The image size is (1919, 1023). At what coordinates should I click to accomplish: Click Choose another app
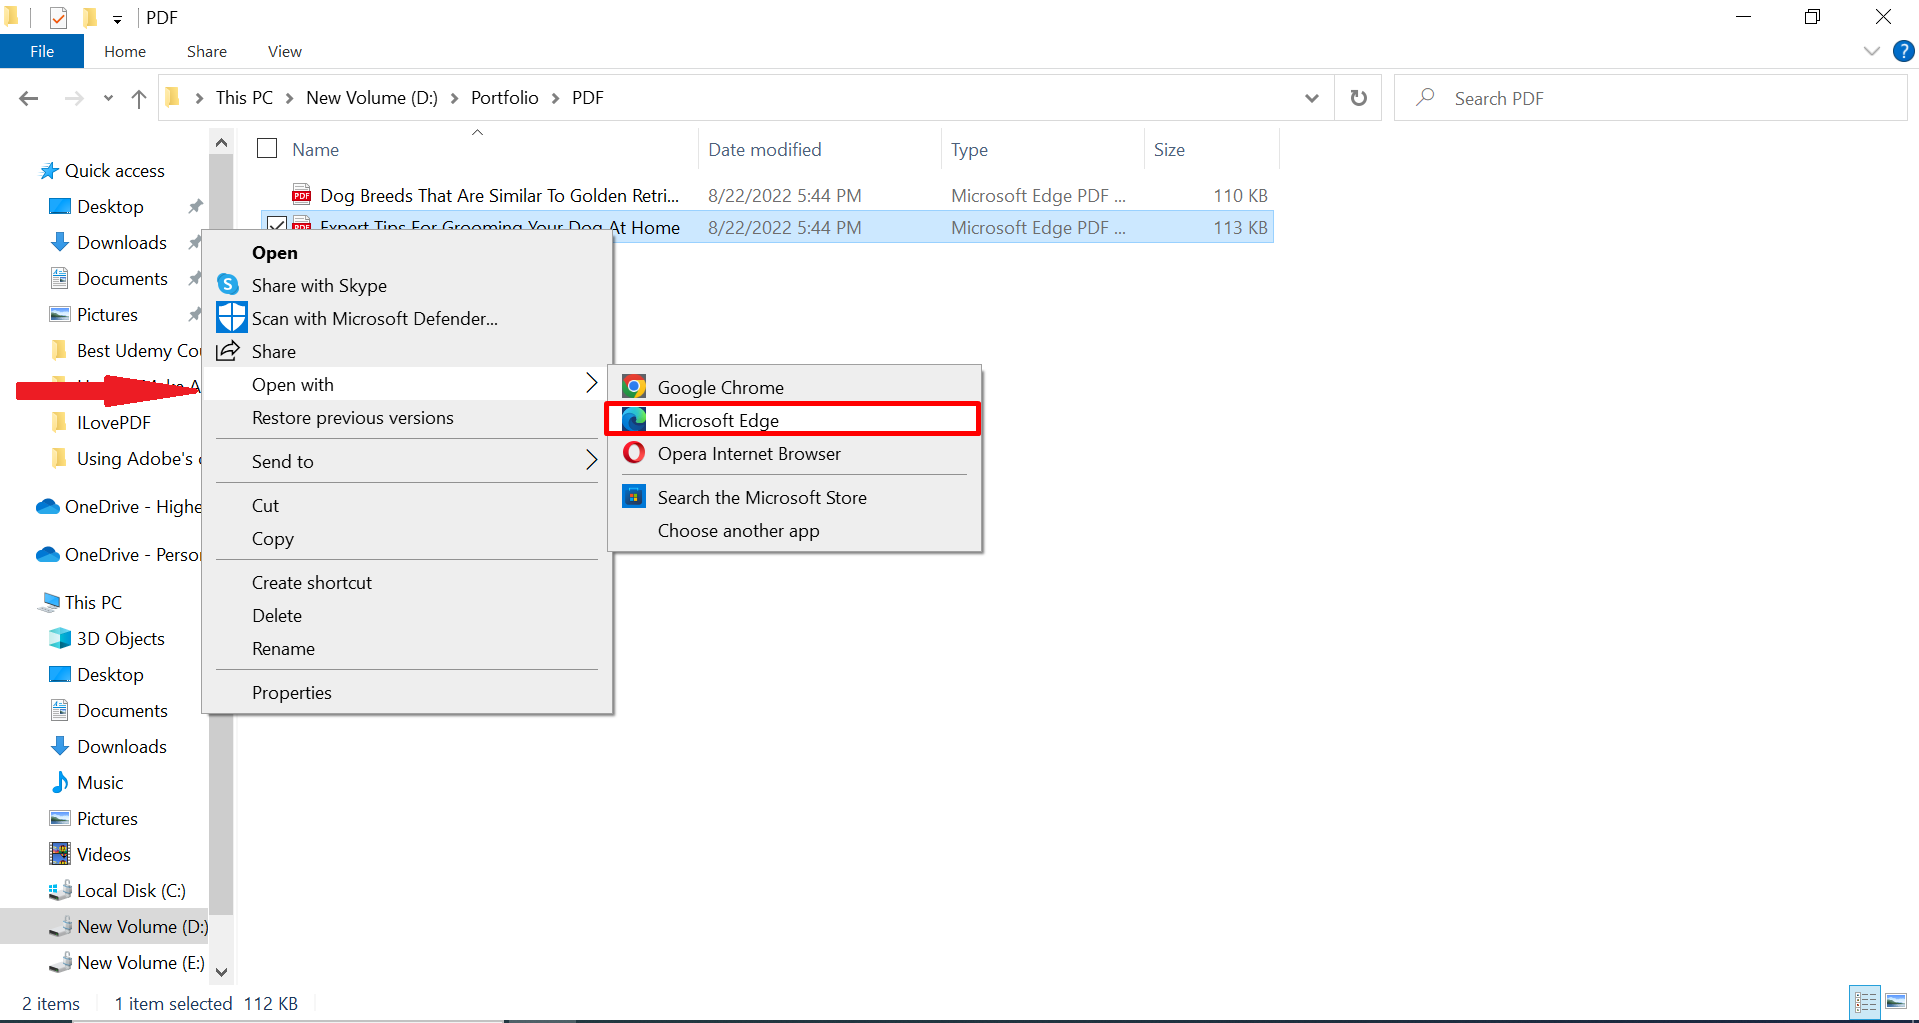click(x=738, y=530)
